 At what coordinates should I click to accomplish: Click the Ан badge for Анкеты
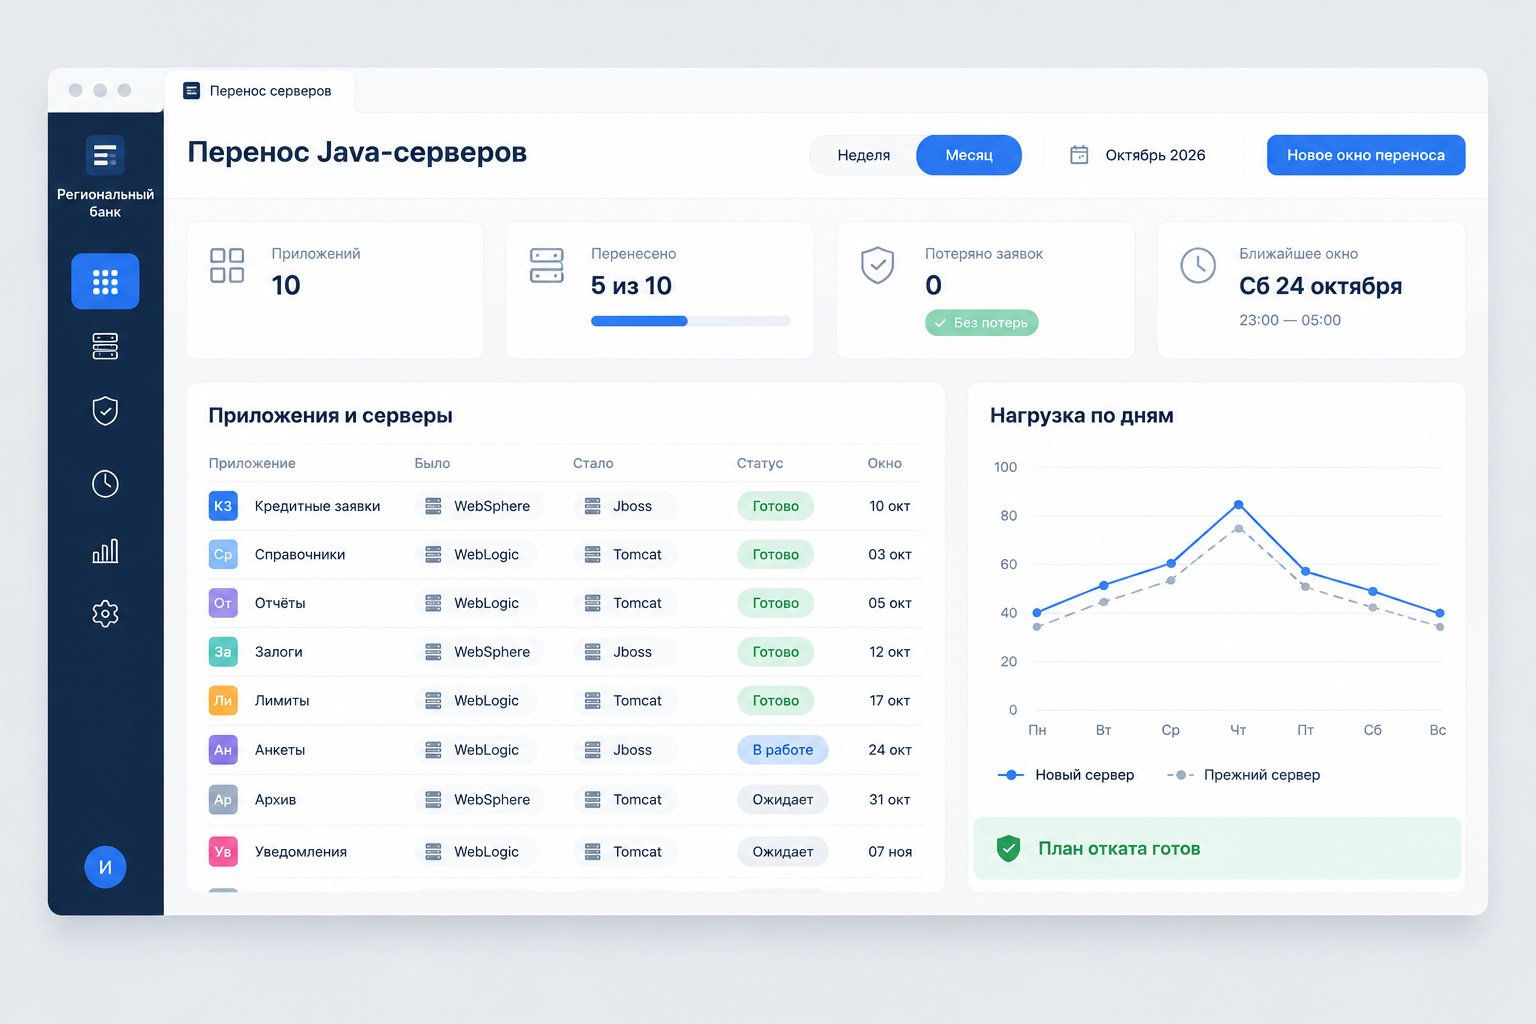(x=223, y=750)
